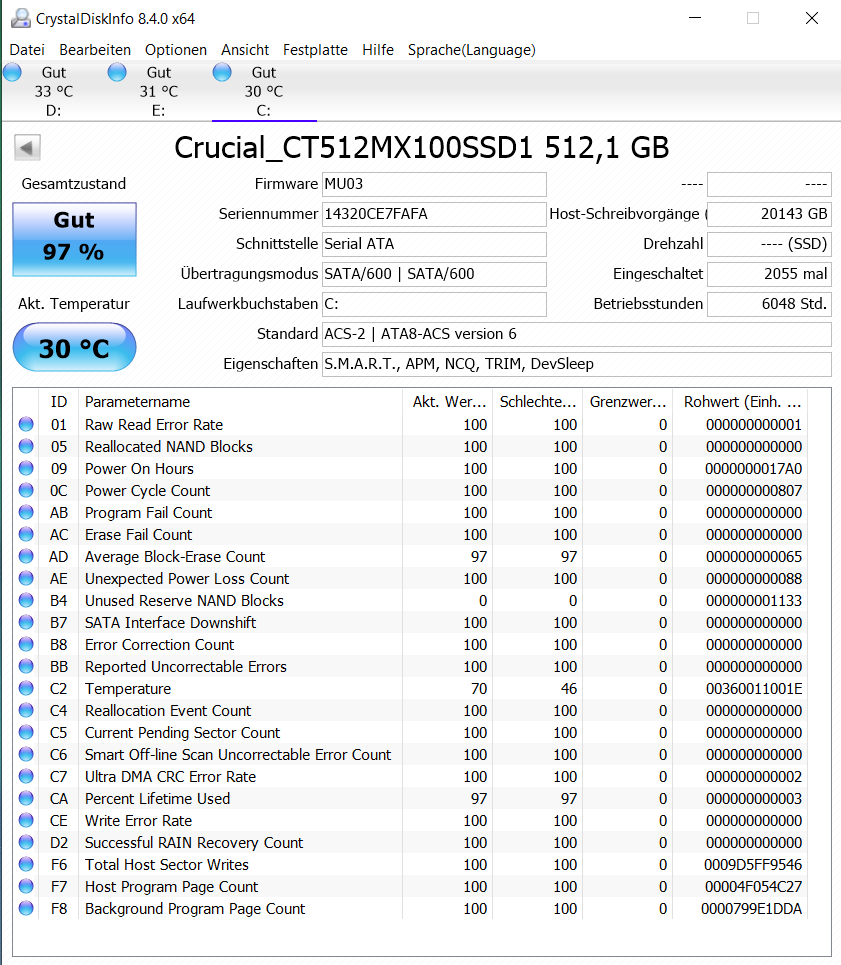The width and height of the screenshot is (841, 965).
Task: Open the Bearbeiten menu
Action: point(95,50)
